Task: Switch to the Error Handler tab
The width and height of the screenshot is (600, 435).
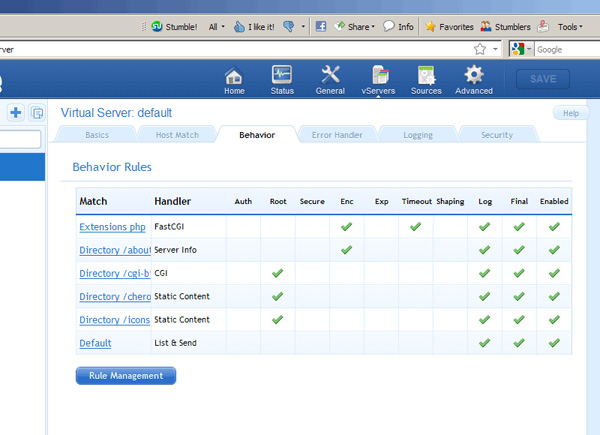Action: click(x=336, y=134)
